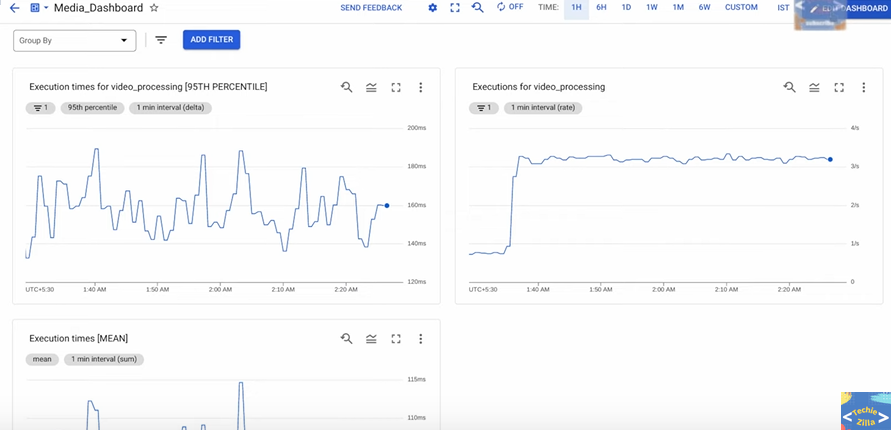891x430 pixels.
Task: Open more options for Execution times [MEAN] chart
Action: coord(420,339)
